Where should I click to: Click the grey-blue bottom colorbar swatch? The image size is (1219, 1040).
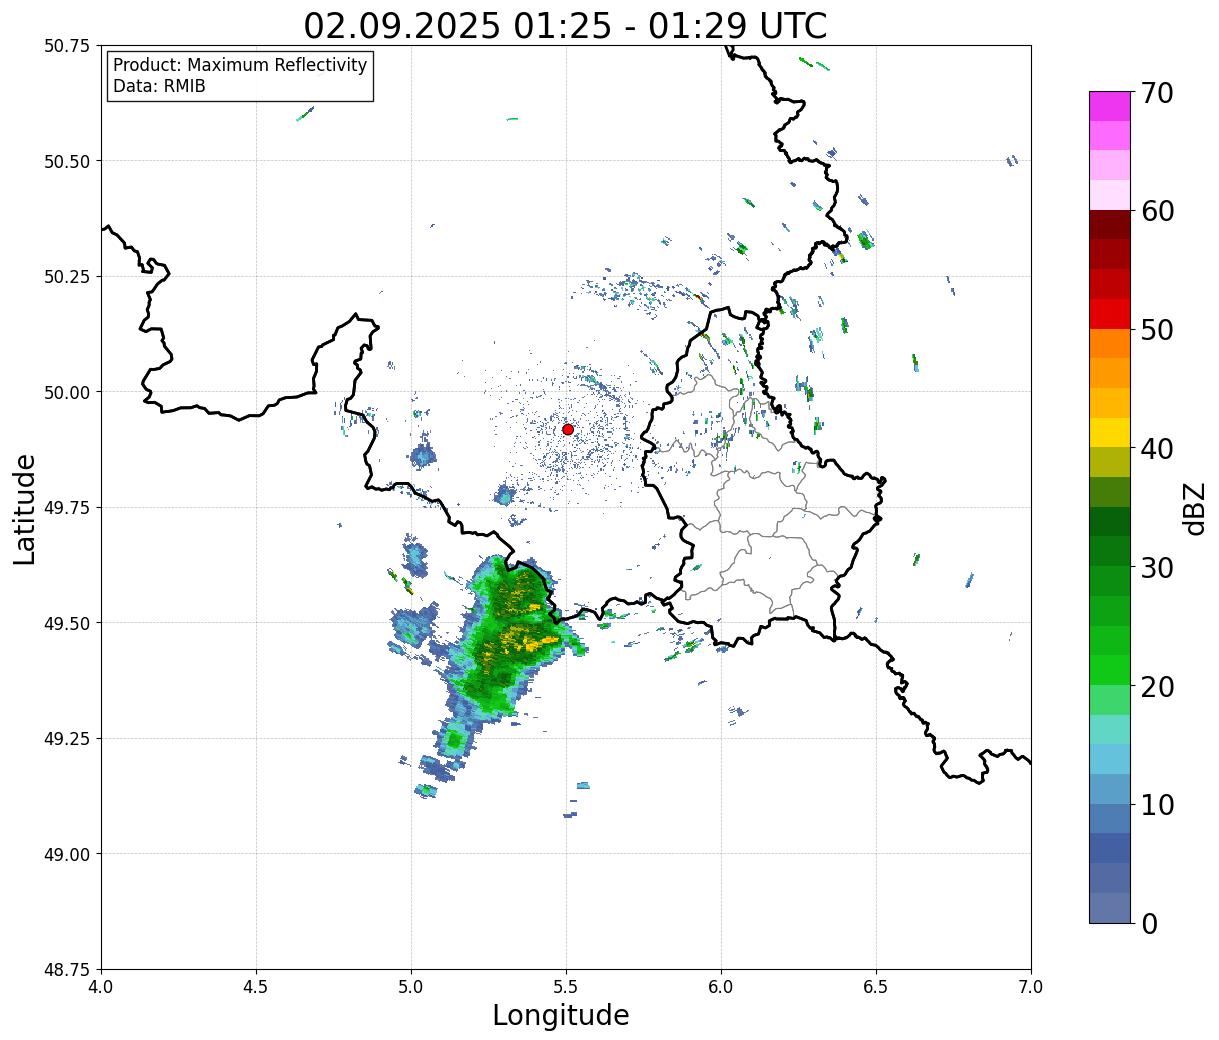pos(1110,908)
